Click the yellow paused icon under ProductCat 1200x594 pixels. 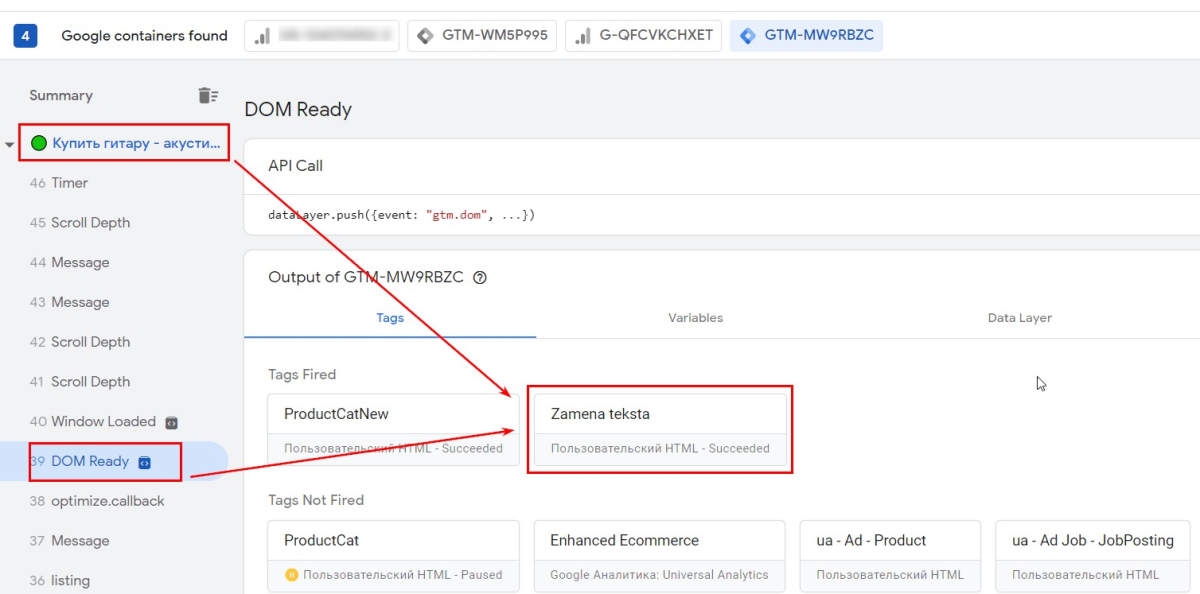(x=292, y=575)
